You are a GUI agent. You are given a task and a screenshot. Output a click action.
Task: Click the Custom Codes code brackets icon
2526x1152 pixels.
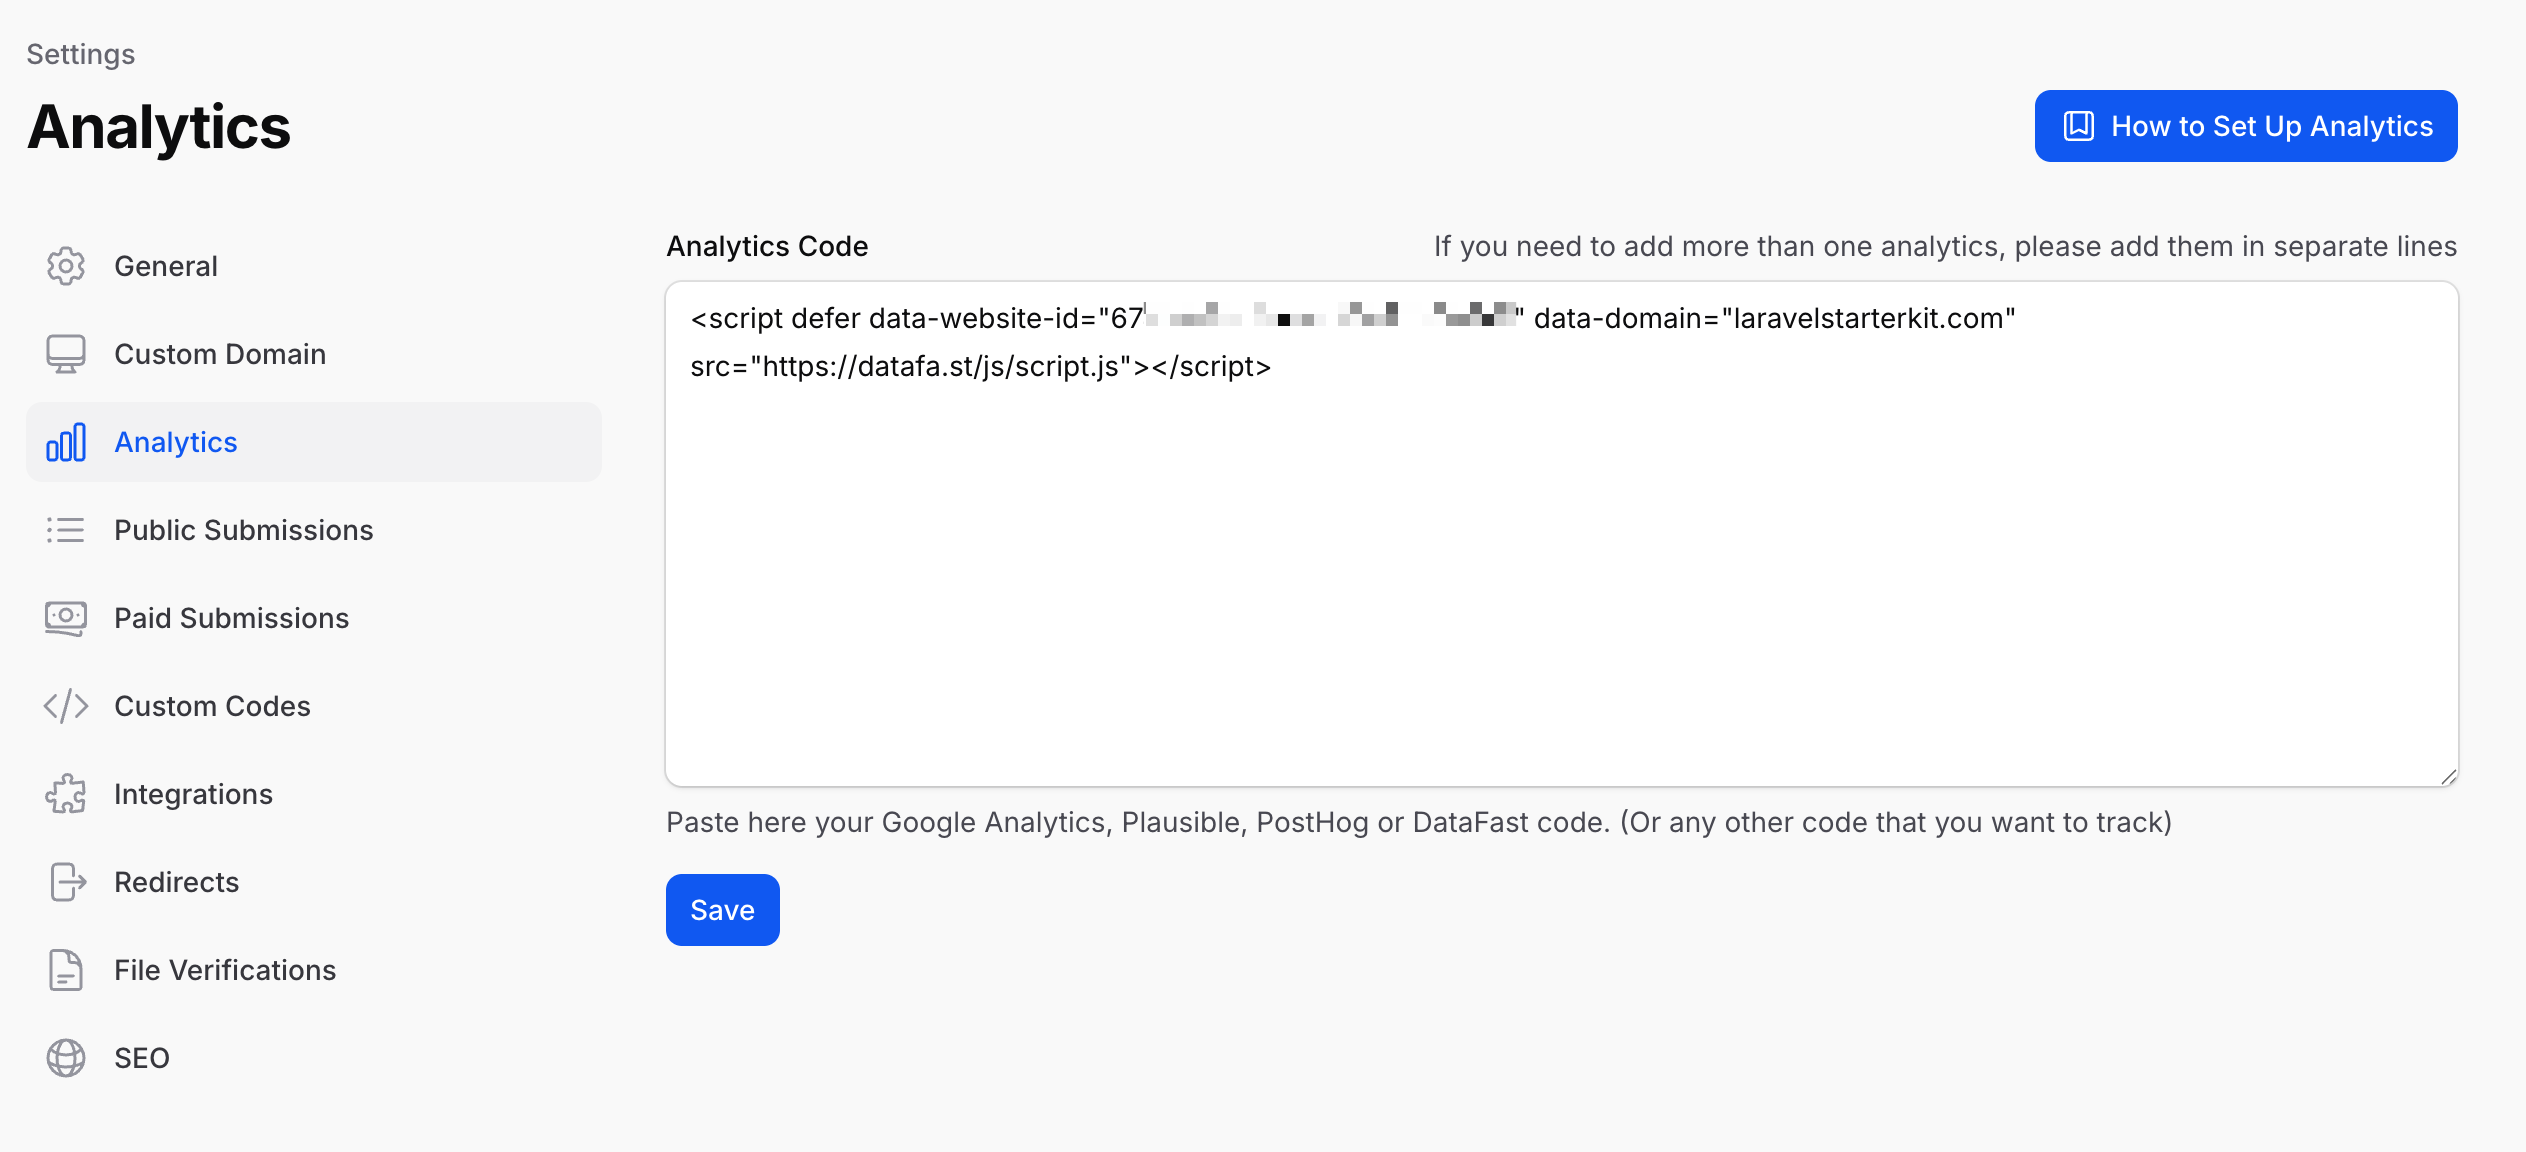pyautogui.click(x=65, y=705)
